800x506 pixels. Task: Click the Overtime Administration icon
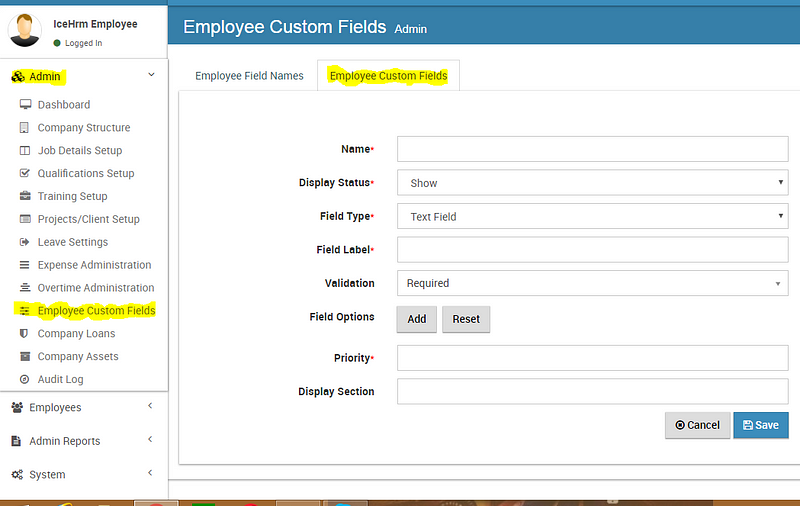(24, 288)
